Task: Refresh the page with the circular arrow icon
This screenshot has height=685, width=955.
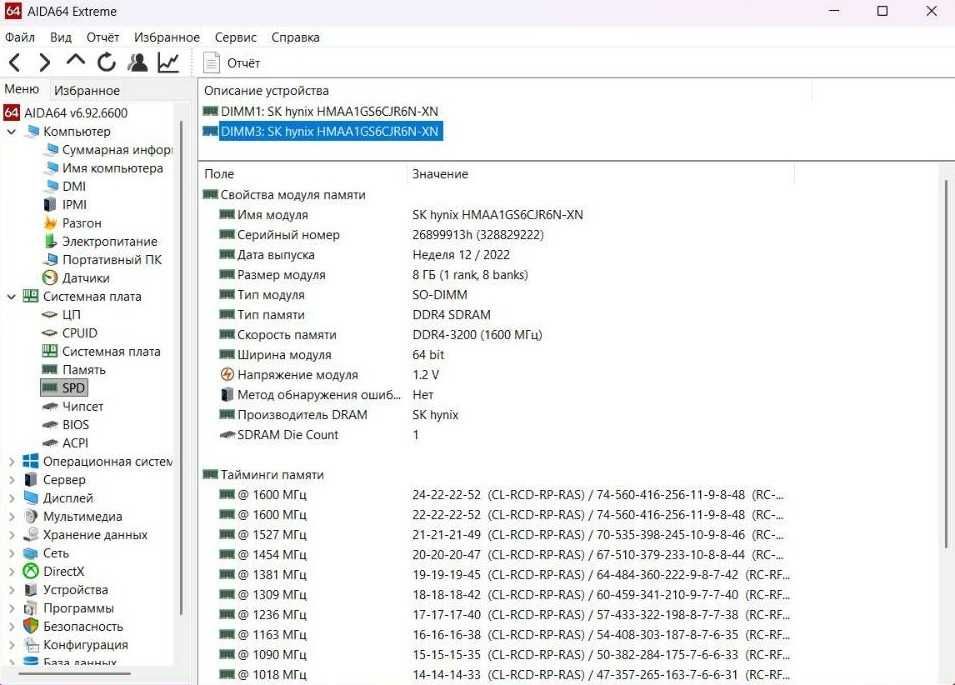Action: point(107,62)
